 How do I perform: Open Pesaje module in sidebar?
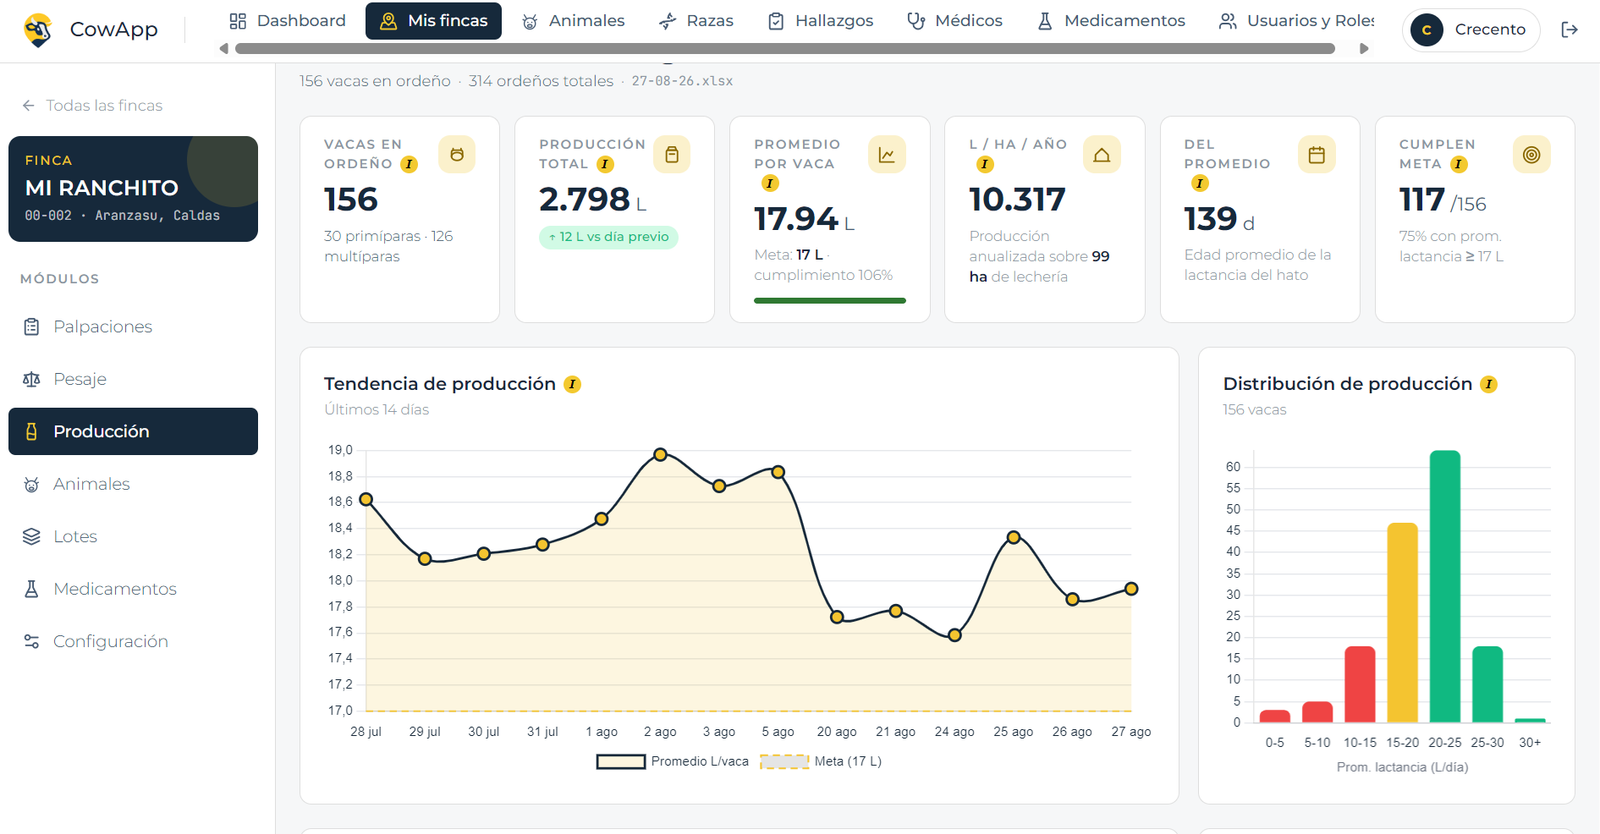(x=133, y=379)
